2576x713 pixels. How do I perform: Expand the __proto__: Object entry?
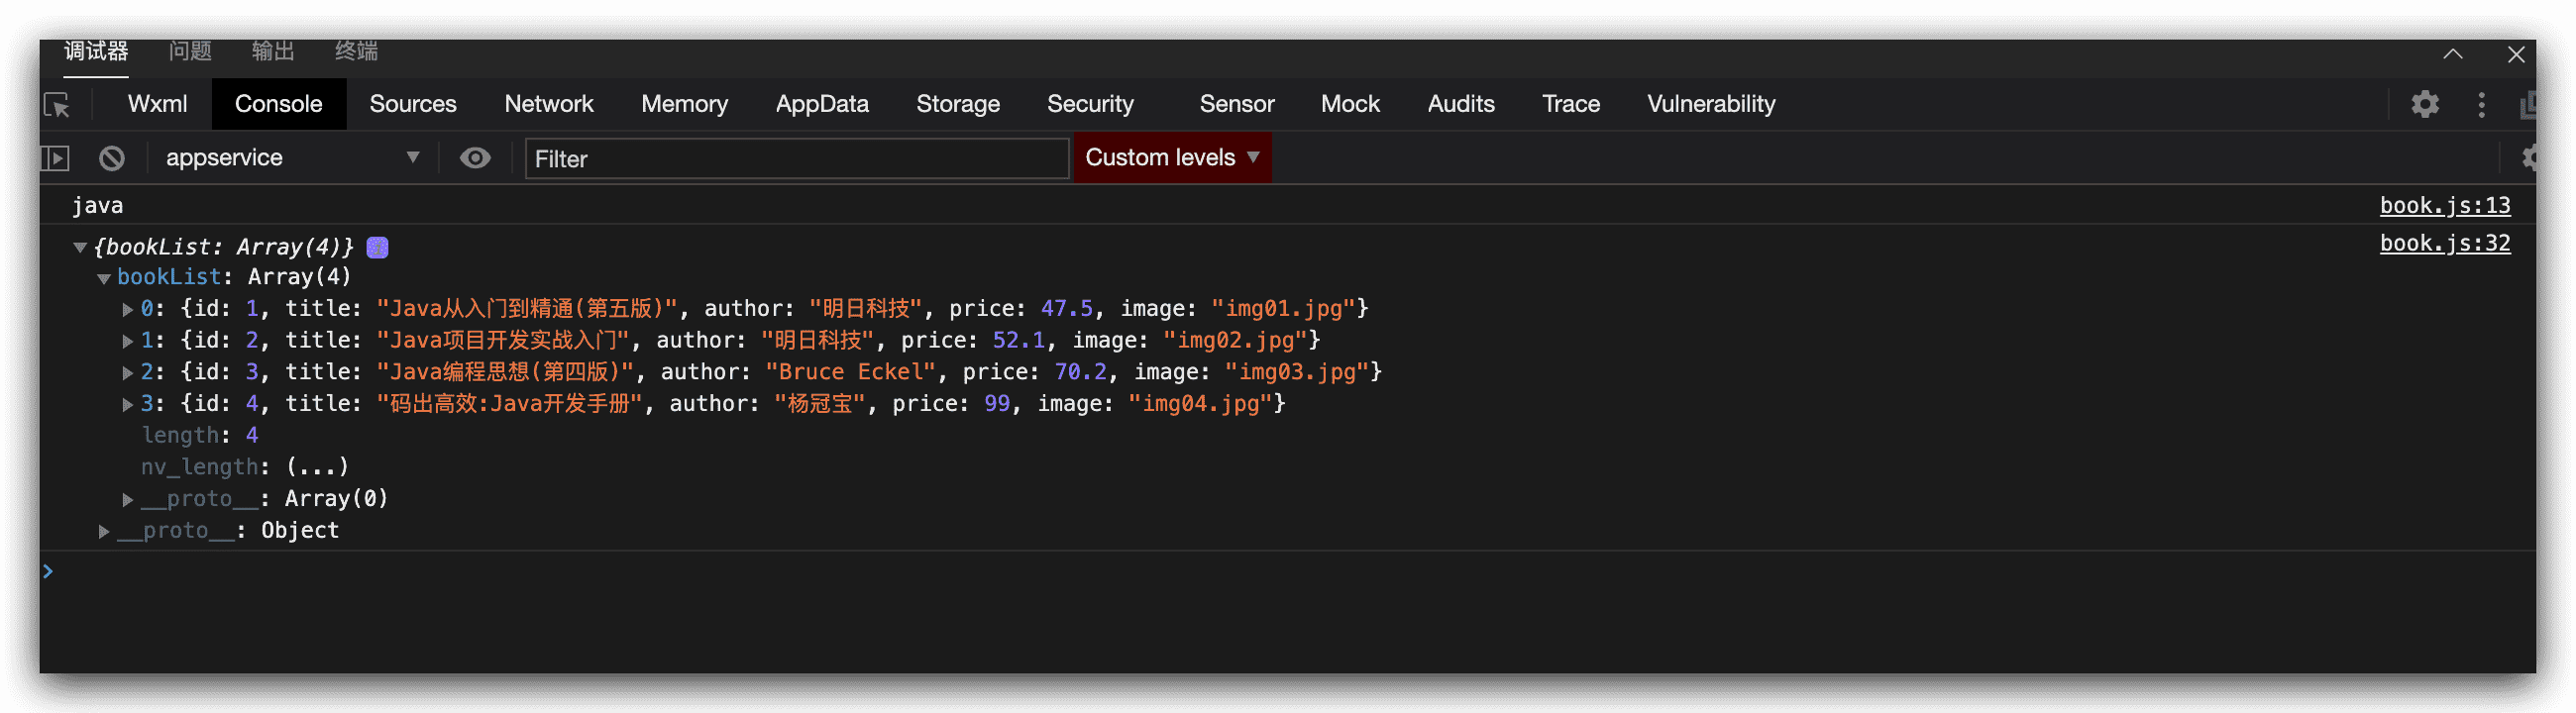104,531
